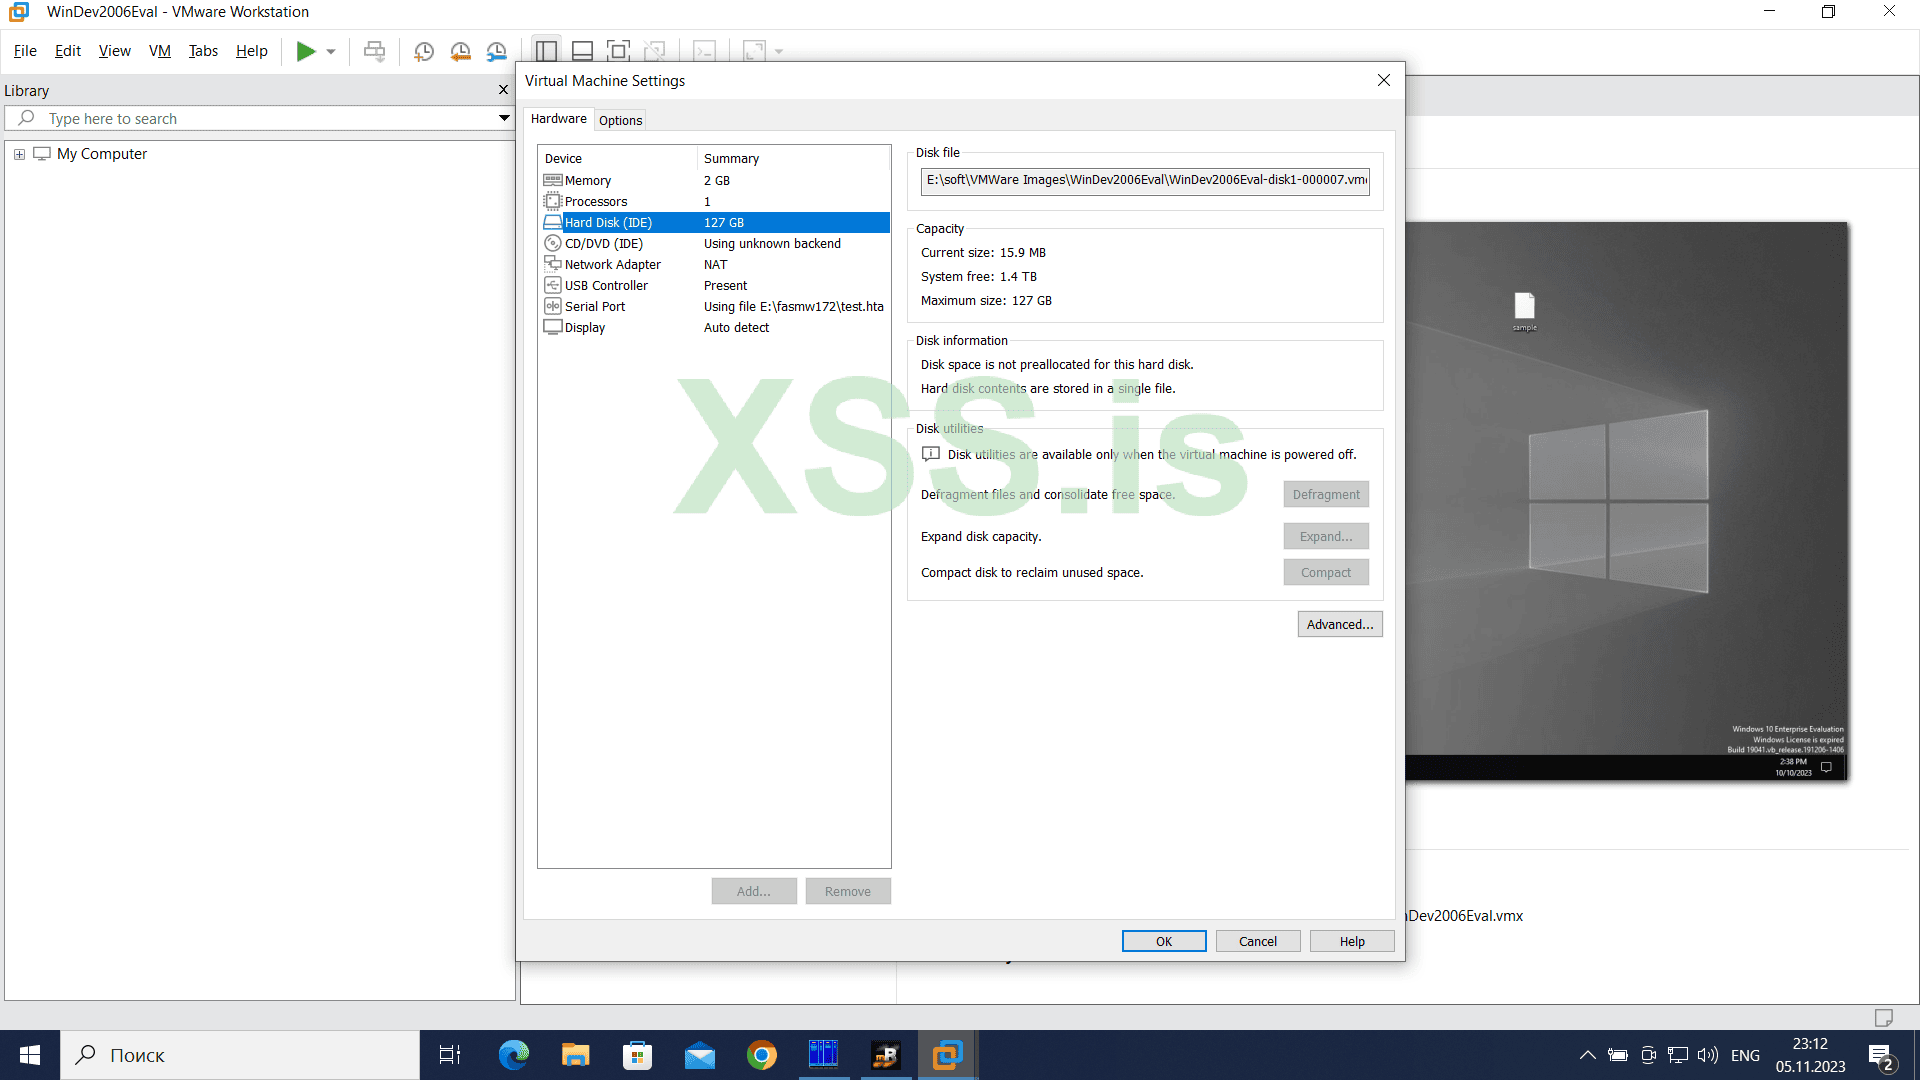This screenshot has height=1080, width=1920.
Task: Expand the My Computer tree item
Action: pyautogui.click(x=20, y=153)
